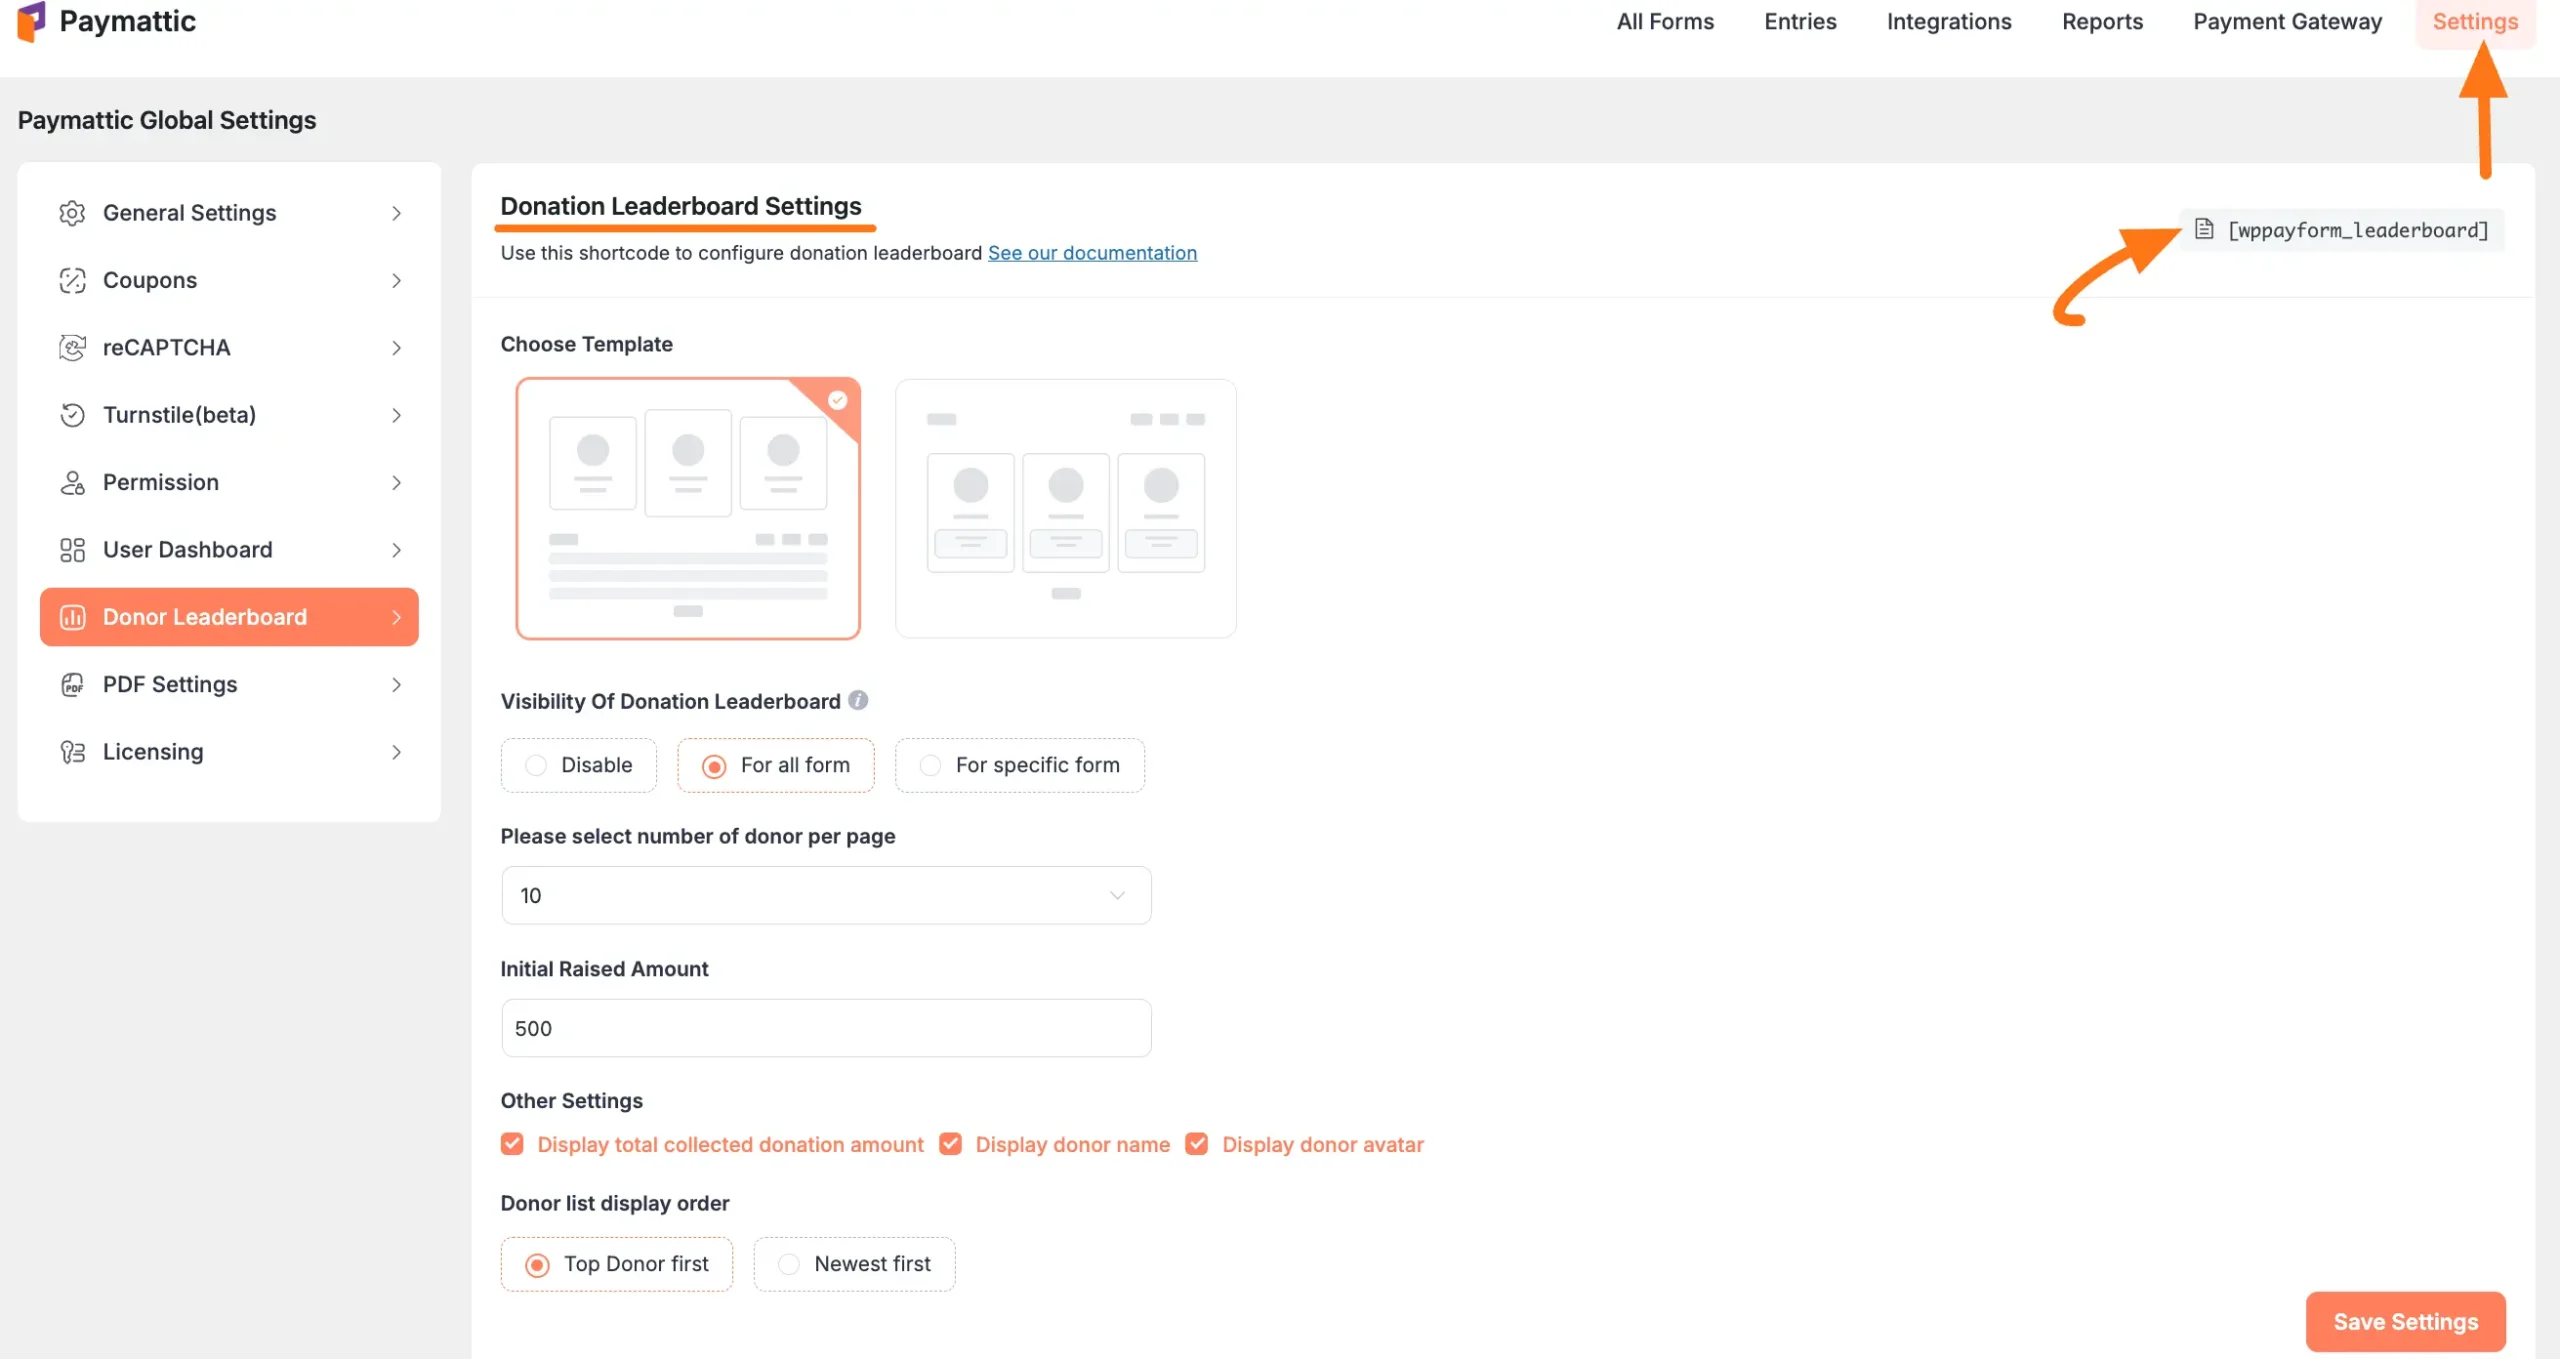This screenshot has height=1359, width=2560.
Task: Toggle the Display donor avatar checkbox
Action: pos(1196,1144)
